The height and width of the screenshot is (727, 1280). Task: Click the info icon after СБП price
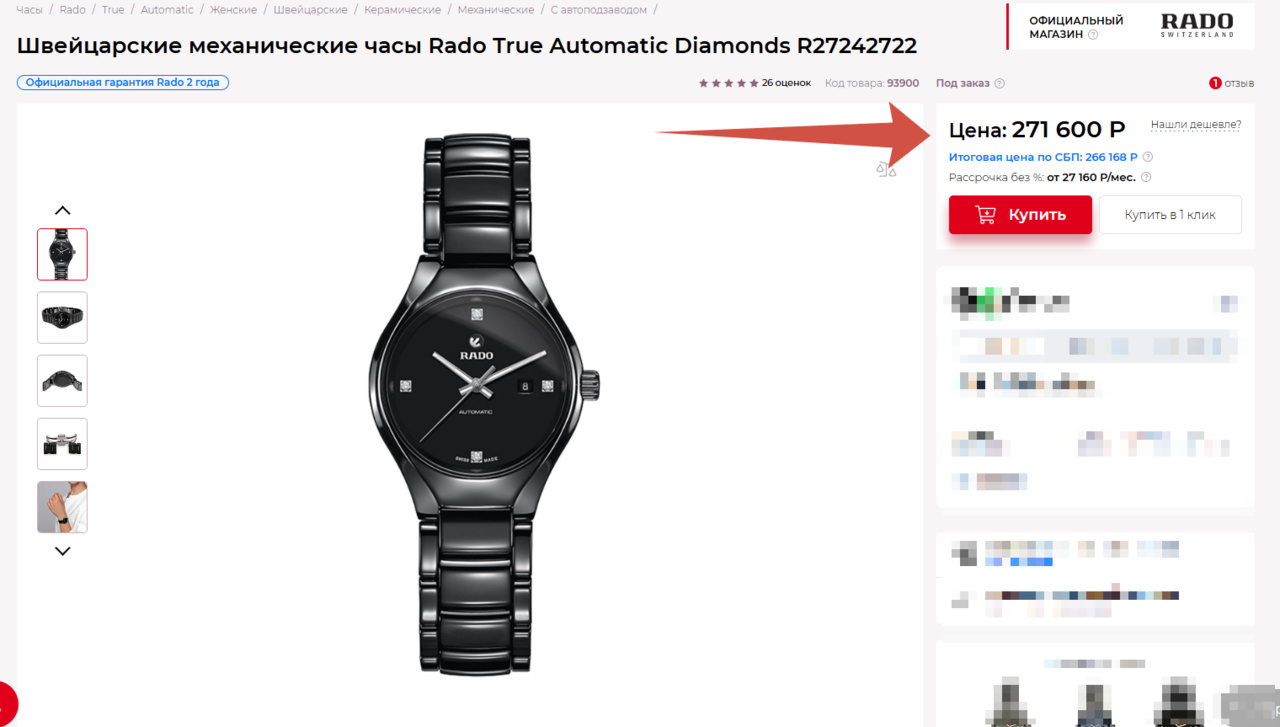point(1148,157)
